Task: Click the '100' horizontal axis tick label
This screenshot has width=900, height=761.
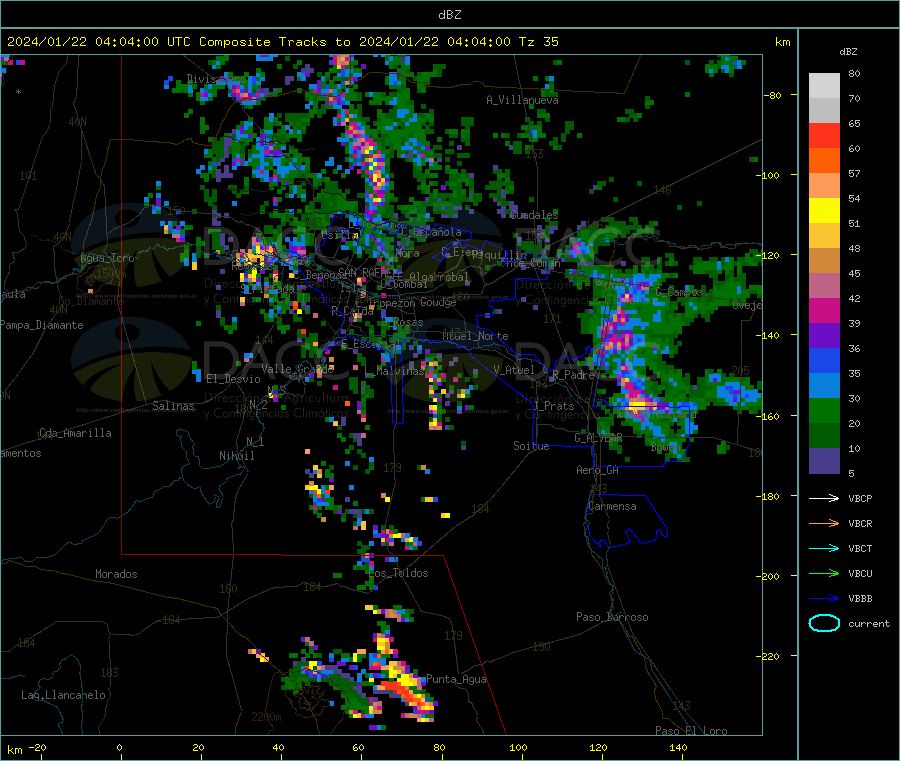Action: point(518,747)
